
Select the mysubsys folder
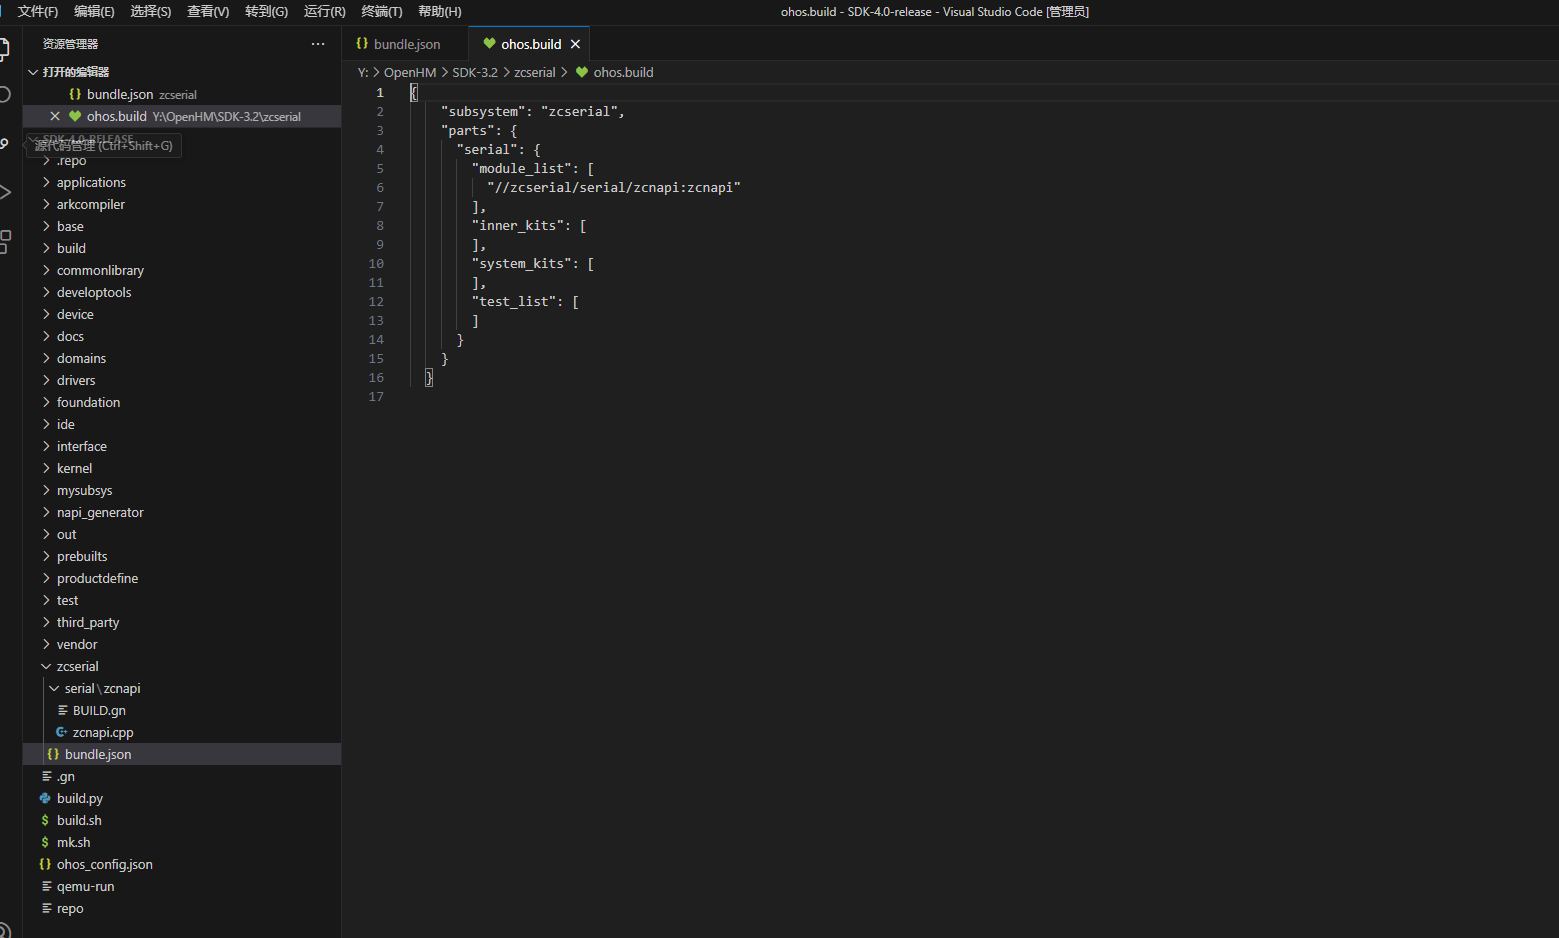[x=84, y=490]
